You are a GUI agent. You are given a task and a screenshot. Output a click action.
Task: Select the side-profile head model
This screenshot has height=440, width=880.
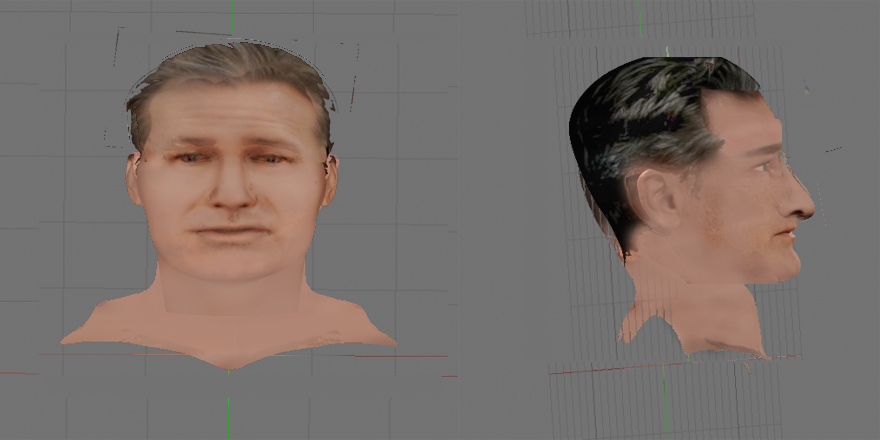tap(693, 208)
